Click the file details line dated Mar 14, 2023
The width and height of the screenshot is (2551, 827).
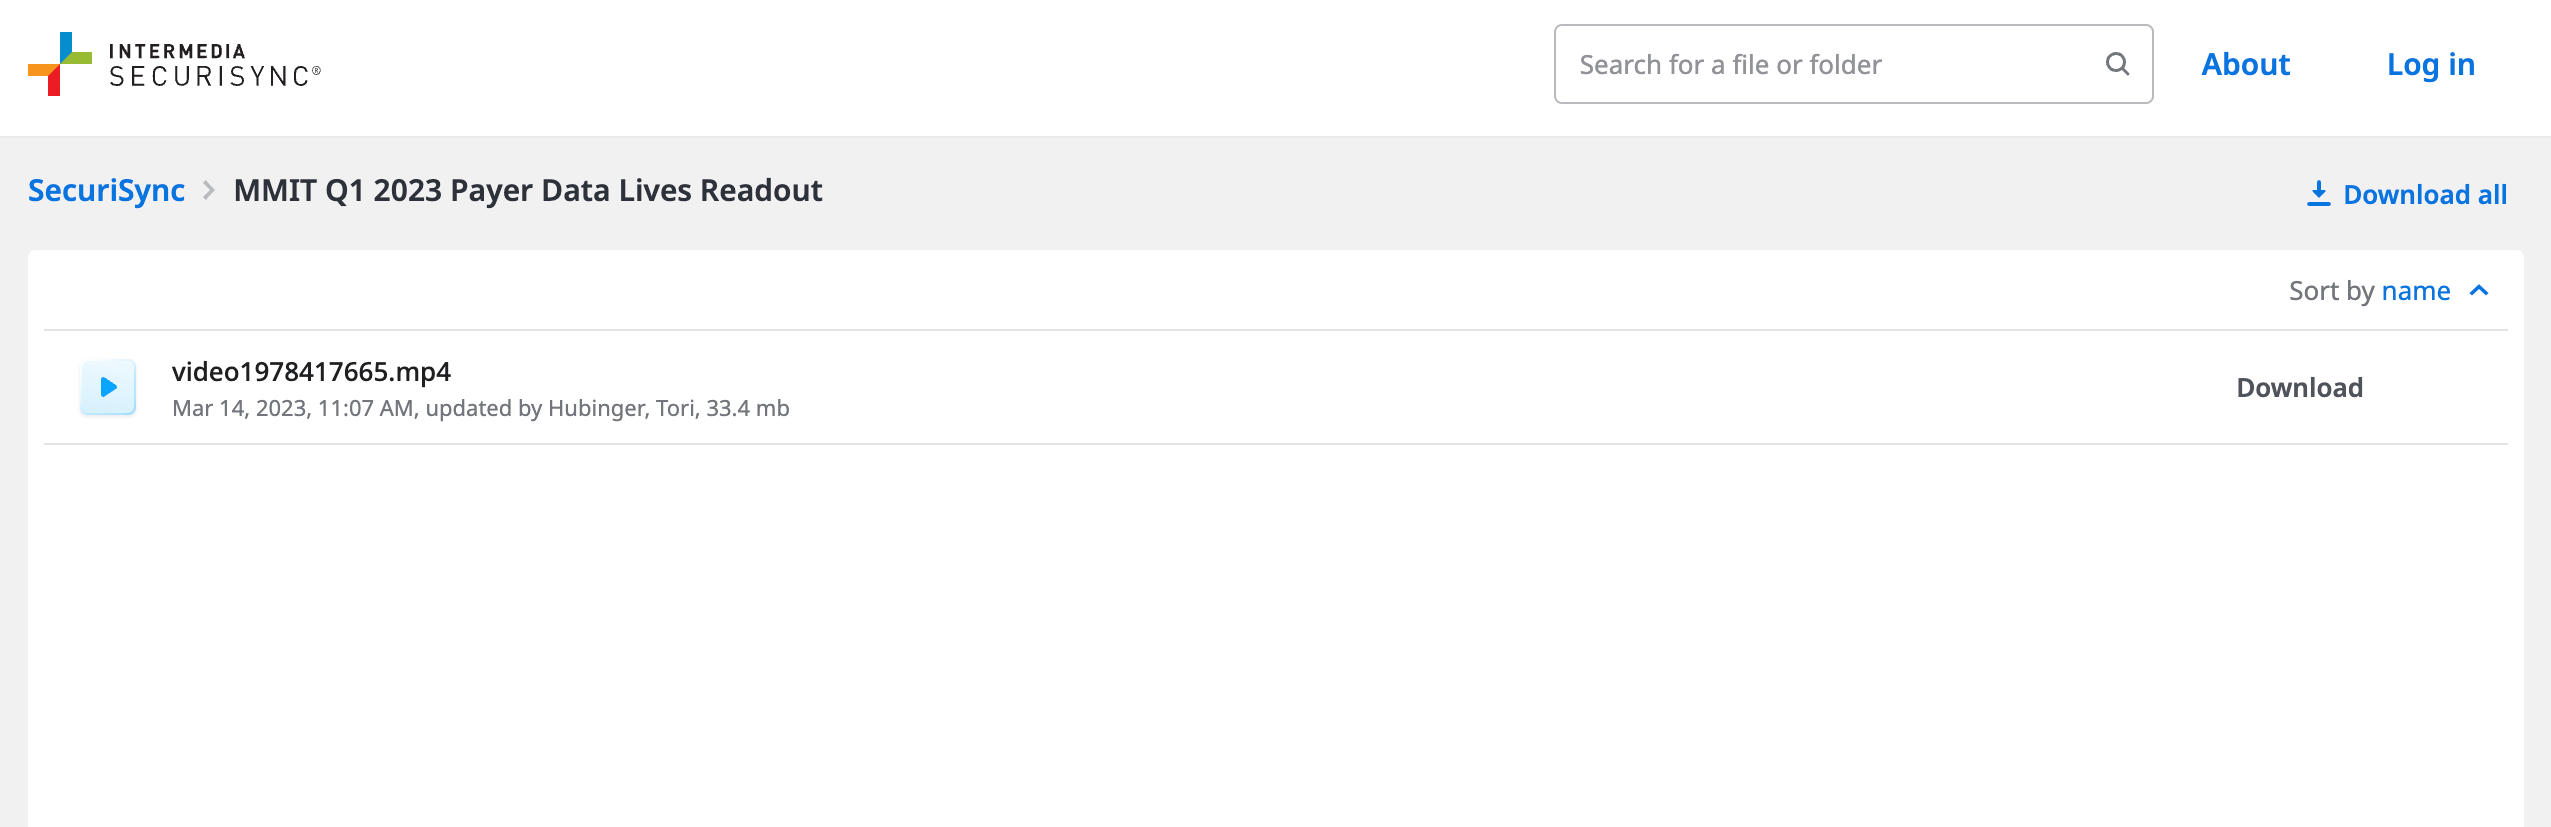click(480, 408)
